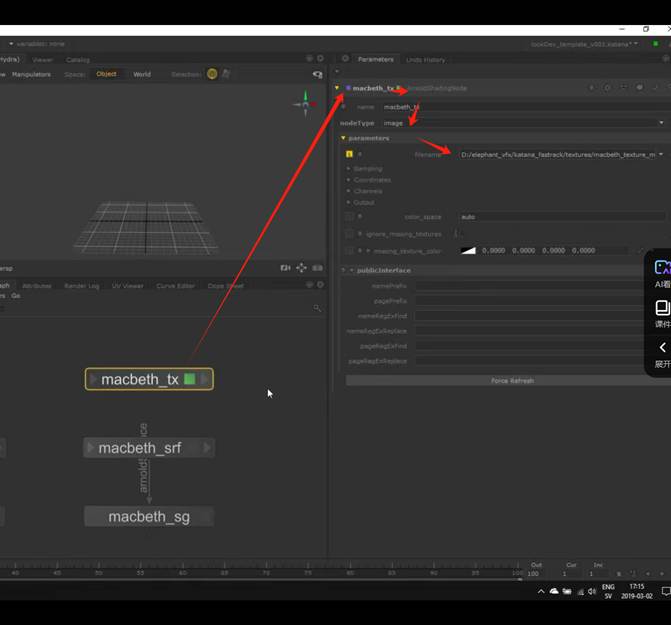671x625 pixels.
Task: Enable the color_space checkbox
Action: click(349, 216)
